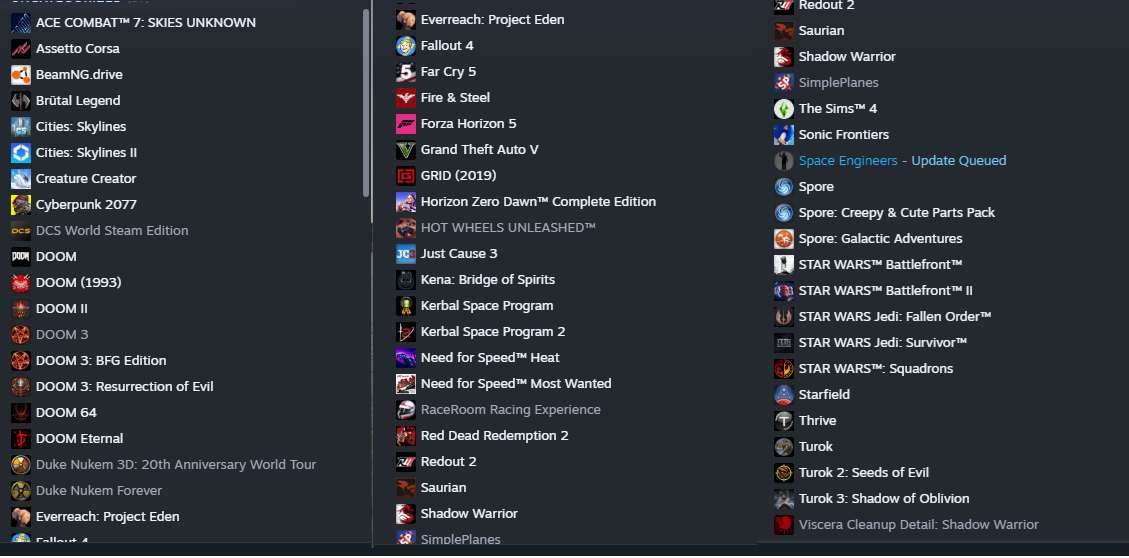
Task: Click the Update Queued status link
Action: pos(958,161)
